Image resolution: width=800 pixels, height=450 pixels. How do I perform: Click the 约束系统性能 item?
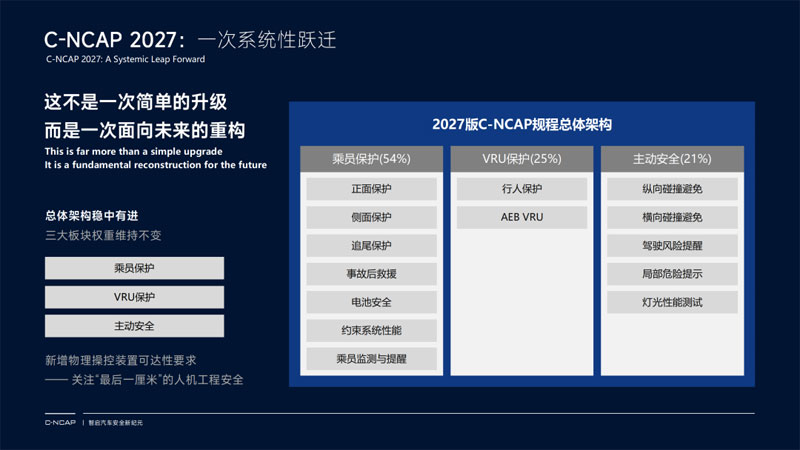coord(371,331)
